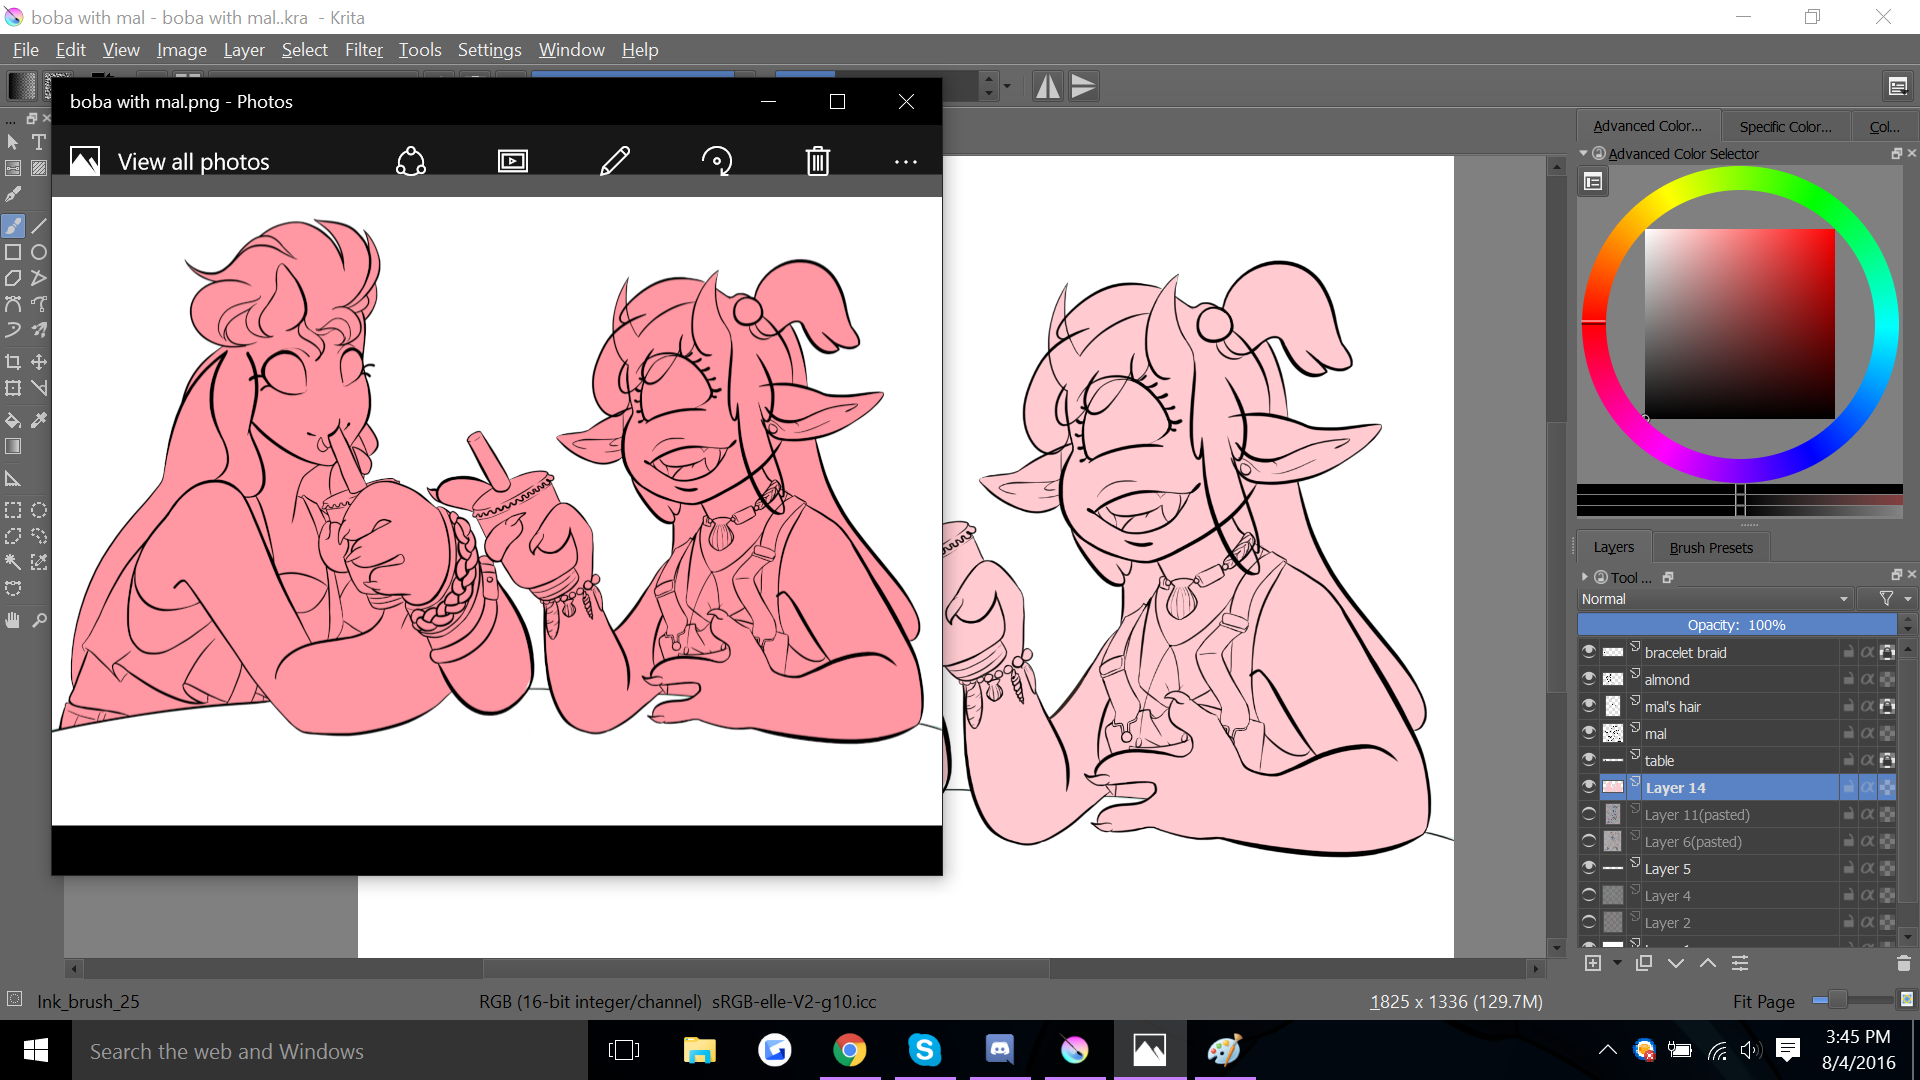Select the Fill bucket tool

pyautogui.click(x=13, y=420)
